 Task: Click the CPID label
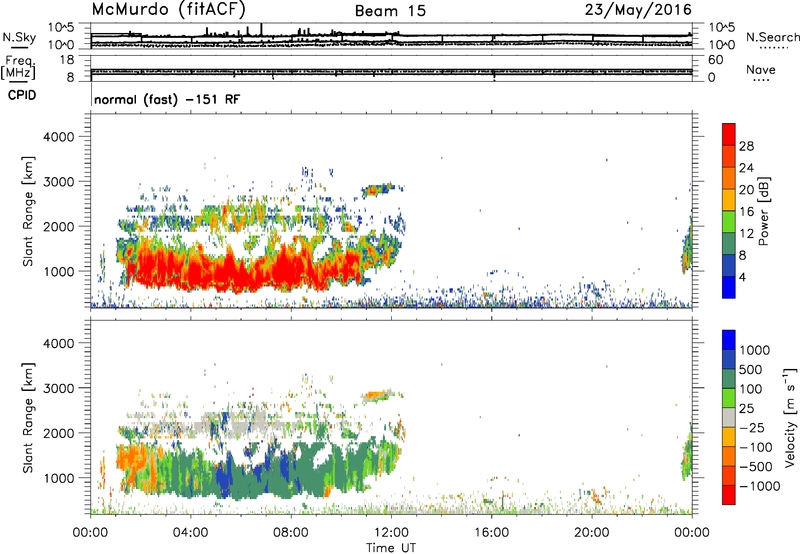tap(22, 95)
